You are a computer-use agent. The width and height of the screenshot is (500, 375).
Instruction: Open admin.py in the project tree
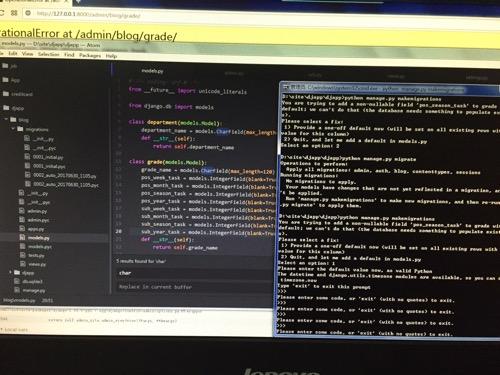[x=37, y=211]
